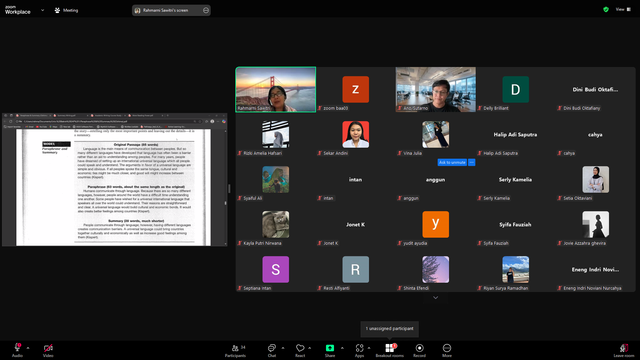Expand Apps options arrow

tap(369, 348)
